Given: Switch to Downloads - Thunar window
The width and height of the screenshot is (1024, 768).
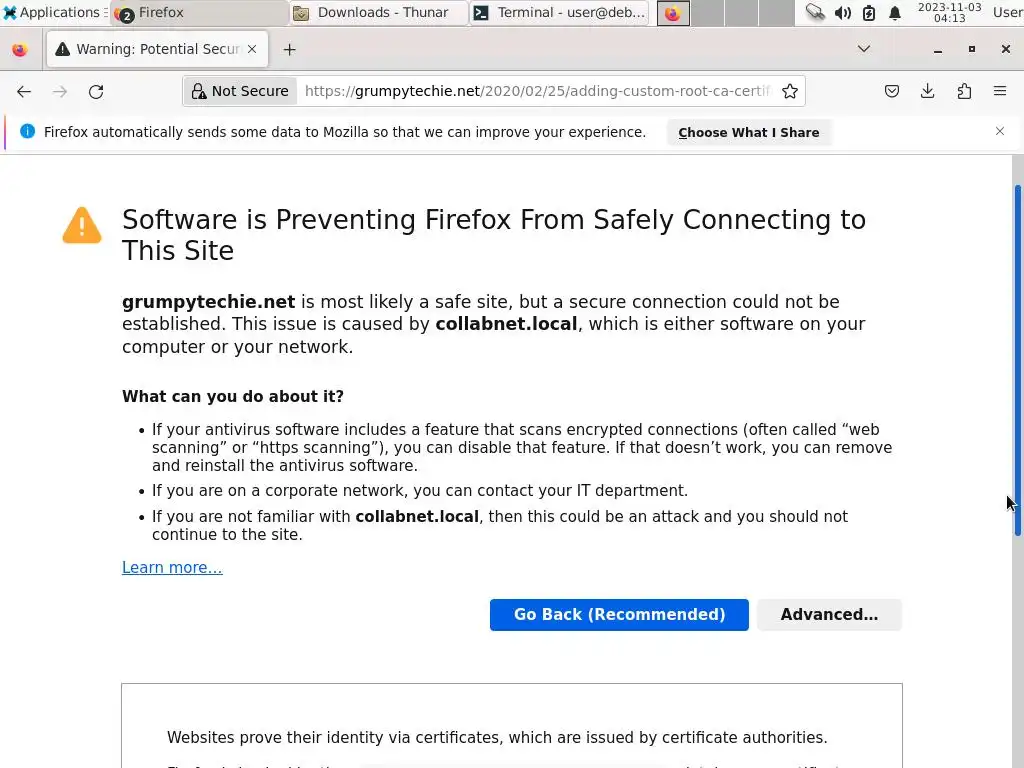Looking at the screenshot, I should point(380,13).
